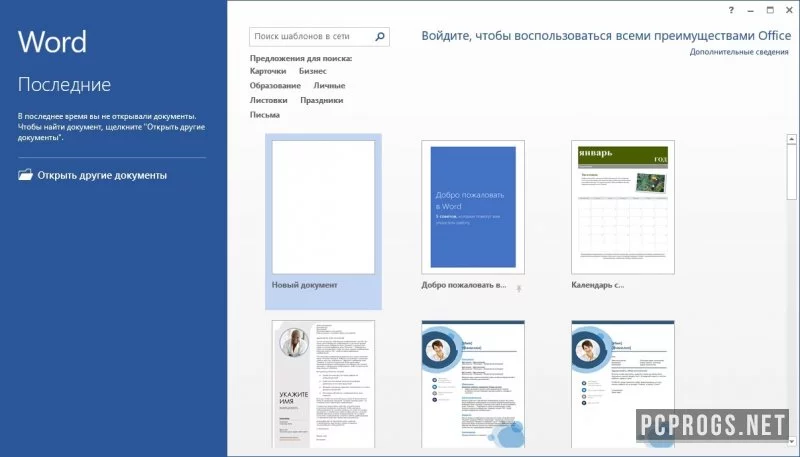This screenshot has width=800, height=457.
Task: Search suggestion Карточки
Action: (268, 71)
